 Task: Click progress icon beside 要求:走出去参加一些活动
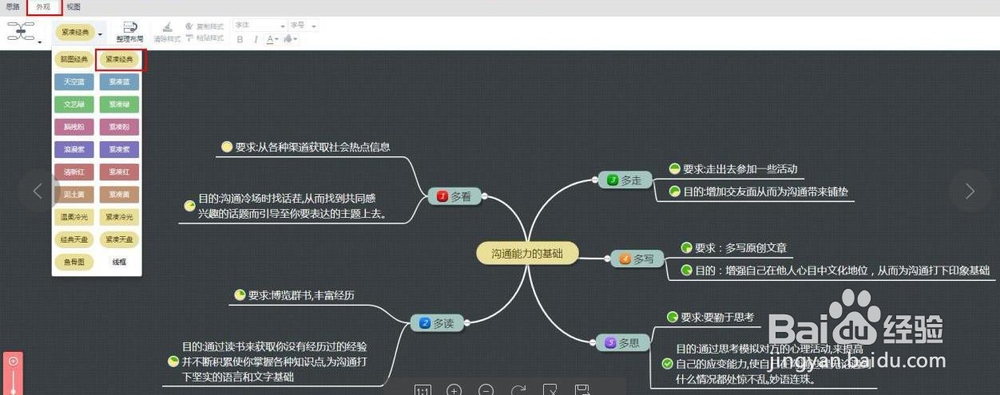(x=674, y=169)
